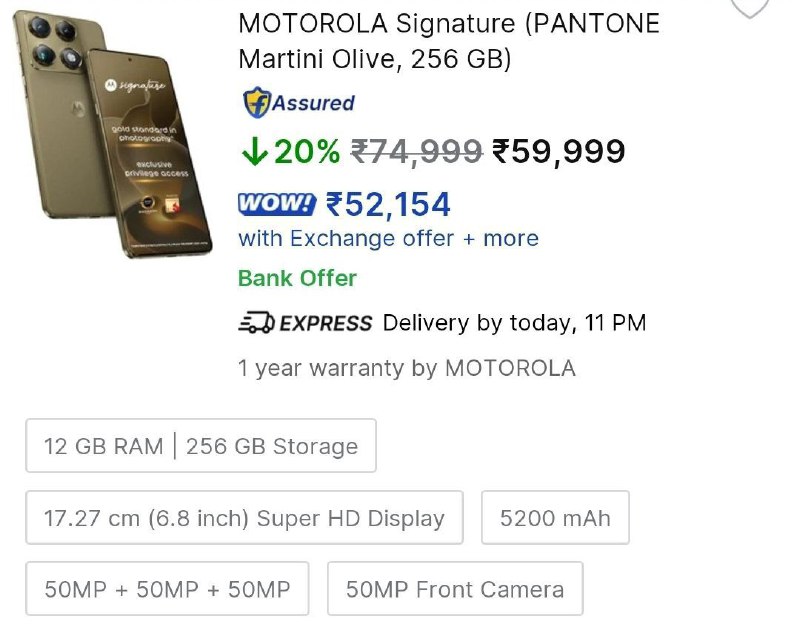
Task: Click the struck-through ₹74,999 price
Action: click(416, 151)
